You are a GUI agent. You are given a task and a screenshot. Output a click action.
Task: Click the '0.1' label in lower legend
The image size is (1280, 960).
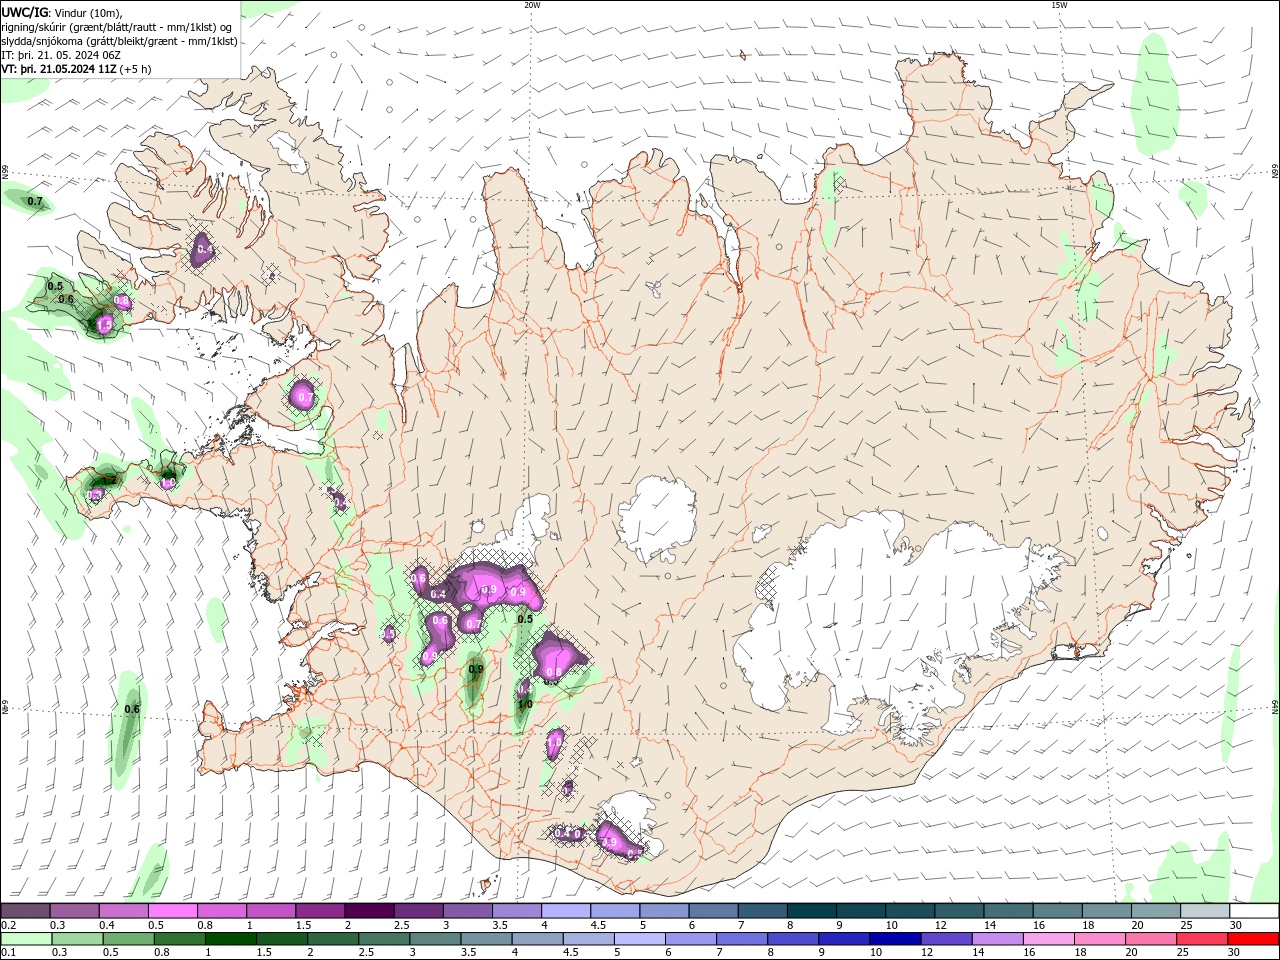click(x=8, y=953)
